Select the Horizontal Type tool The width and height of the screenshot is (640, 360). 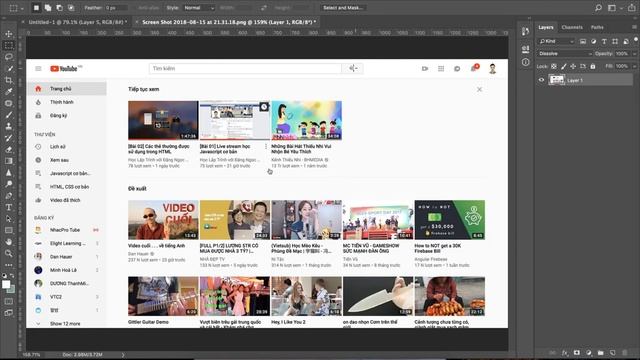tap(9, 207)
